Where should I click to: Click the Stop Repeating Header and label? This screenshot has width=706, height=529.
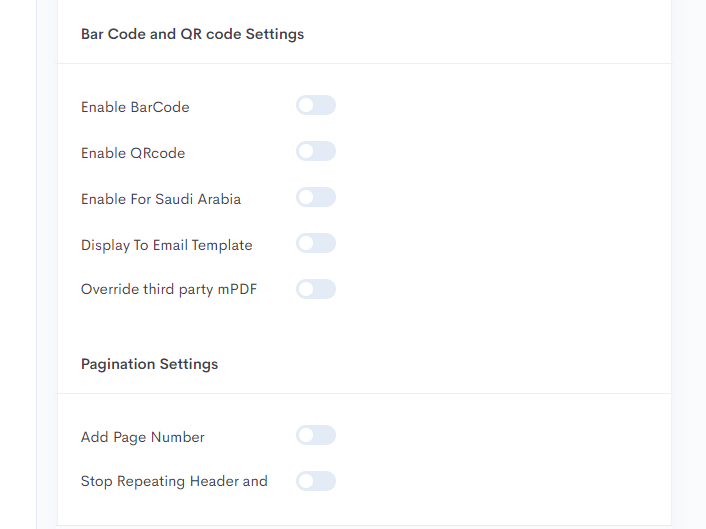coord(174,481)
